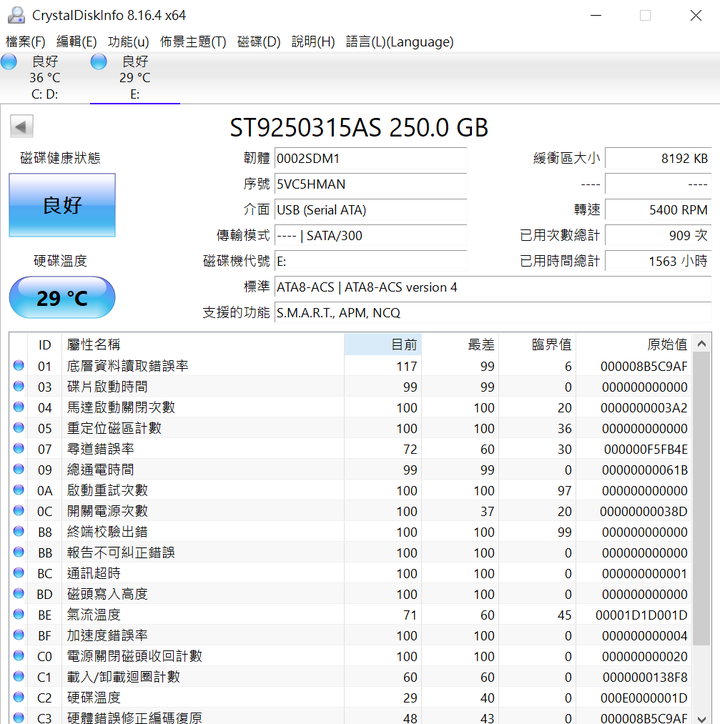
Task: Click the power on count field 909 次
Action: pos(658,235)
